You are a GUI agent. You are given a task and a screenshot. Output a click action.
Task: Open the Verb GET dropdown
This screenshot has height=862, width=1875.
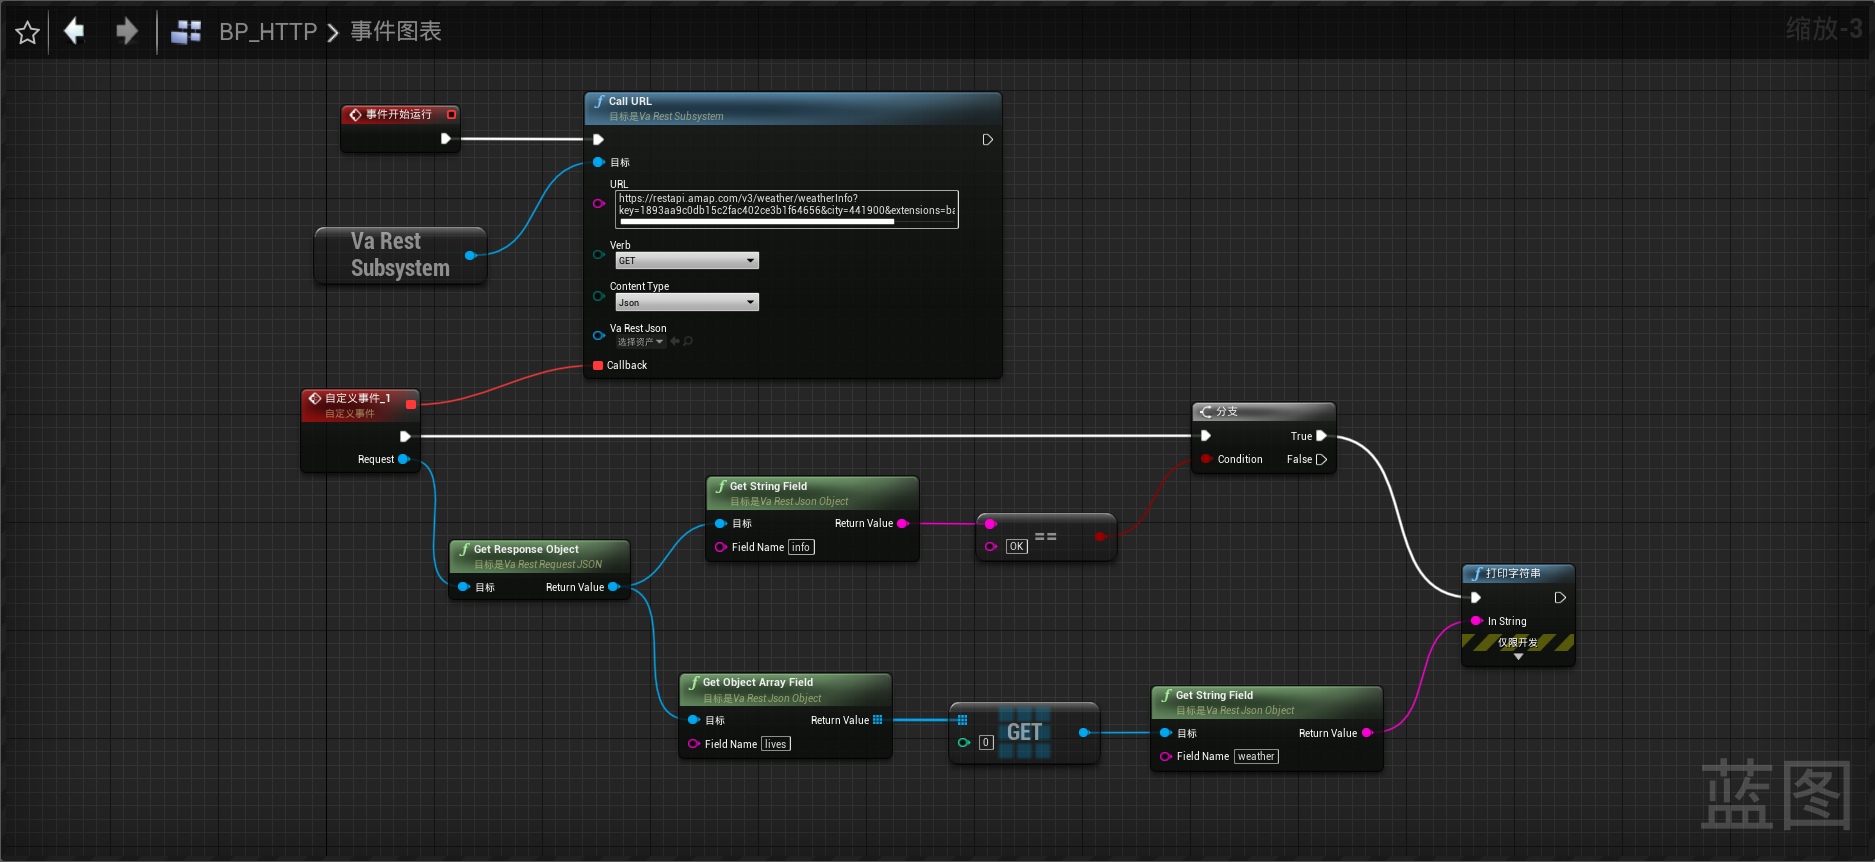[687, 261]
